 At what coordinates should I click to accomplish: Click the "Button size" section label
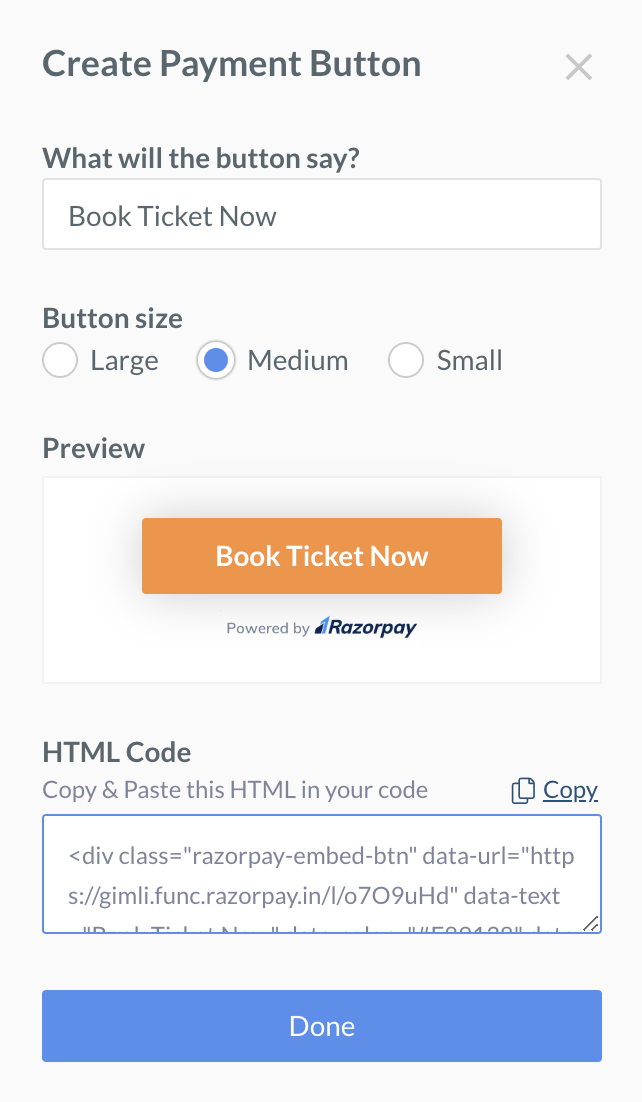[113, 318]
